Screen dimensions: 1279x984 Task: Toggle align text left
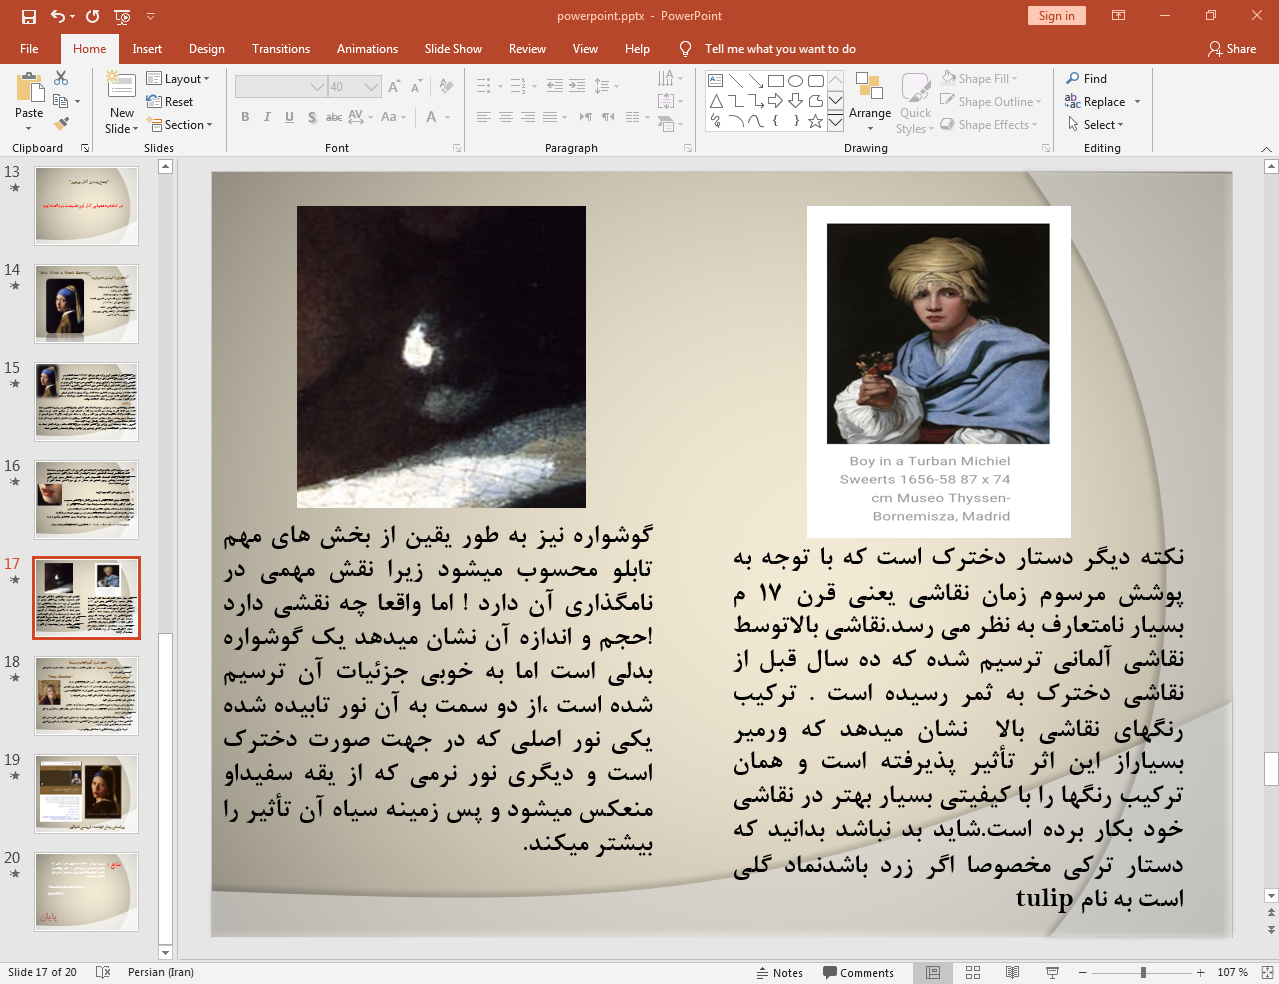[484, 117]
